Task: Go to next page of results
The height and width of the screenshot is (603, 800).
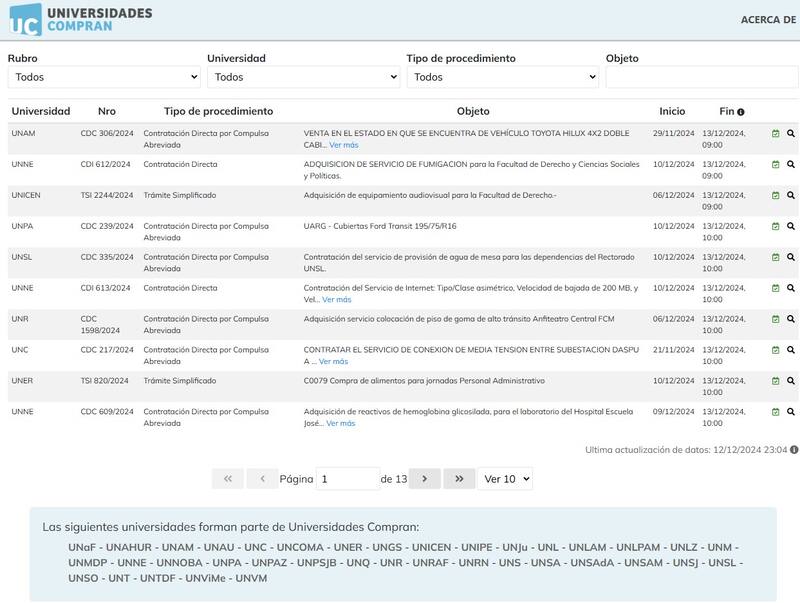Action: click(x=424, y=479)
